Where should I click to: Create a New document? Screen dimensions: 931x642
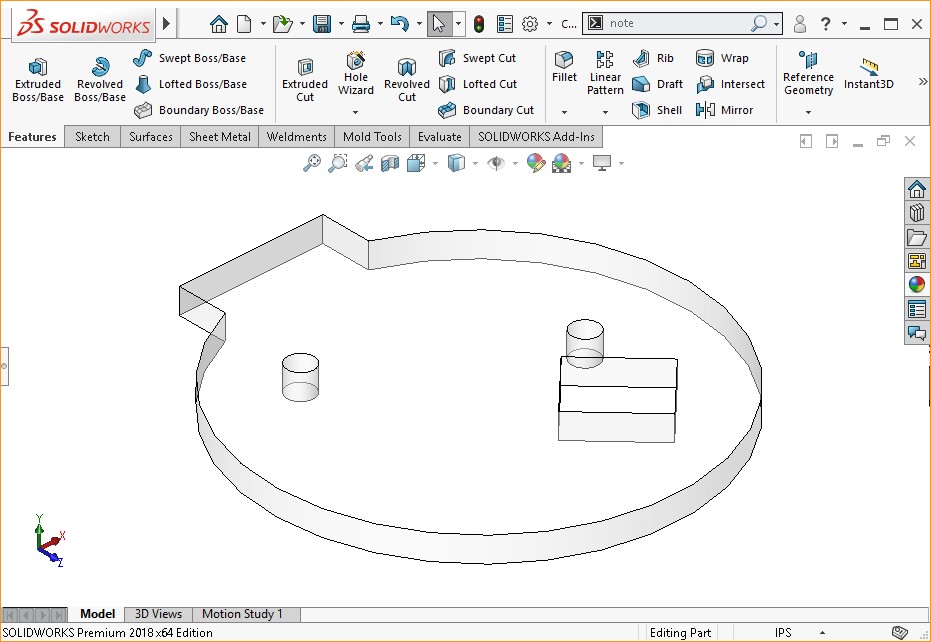(244, 24)
